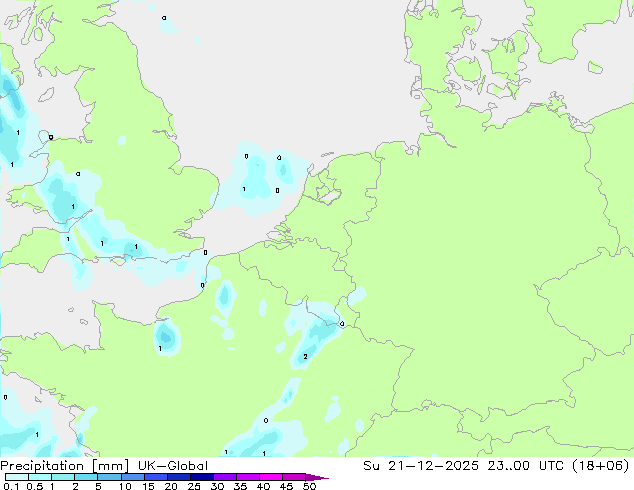The width and height of the screenshot is (634, 490).
Task: Click the '(18+06)' forecast offset text
Action: 601,466
